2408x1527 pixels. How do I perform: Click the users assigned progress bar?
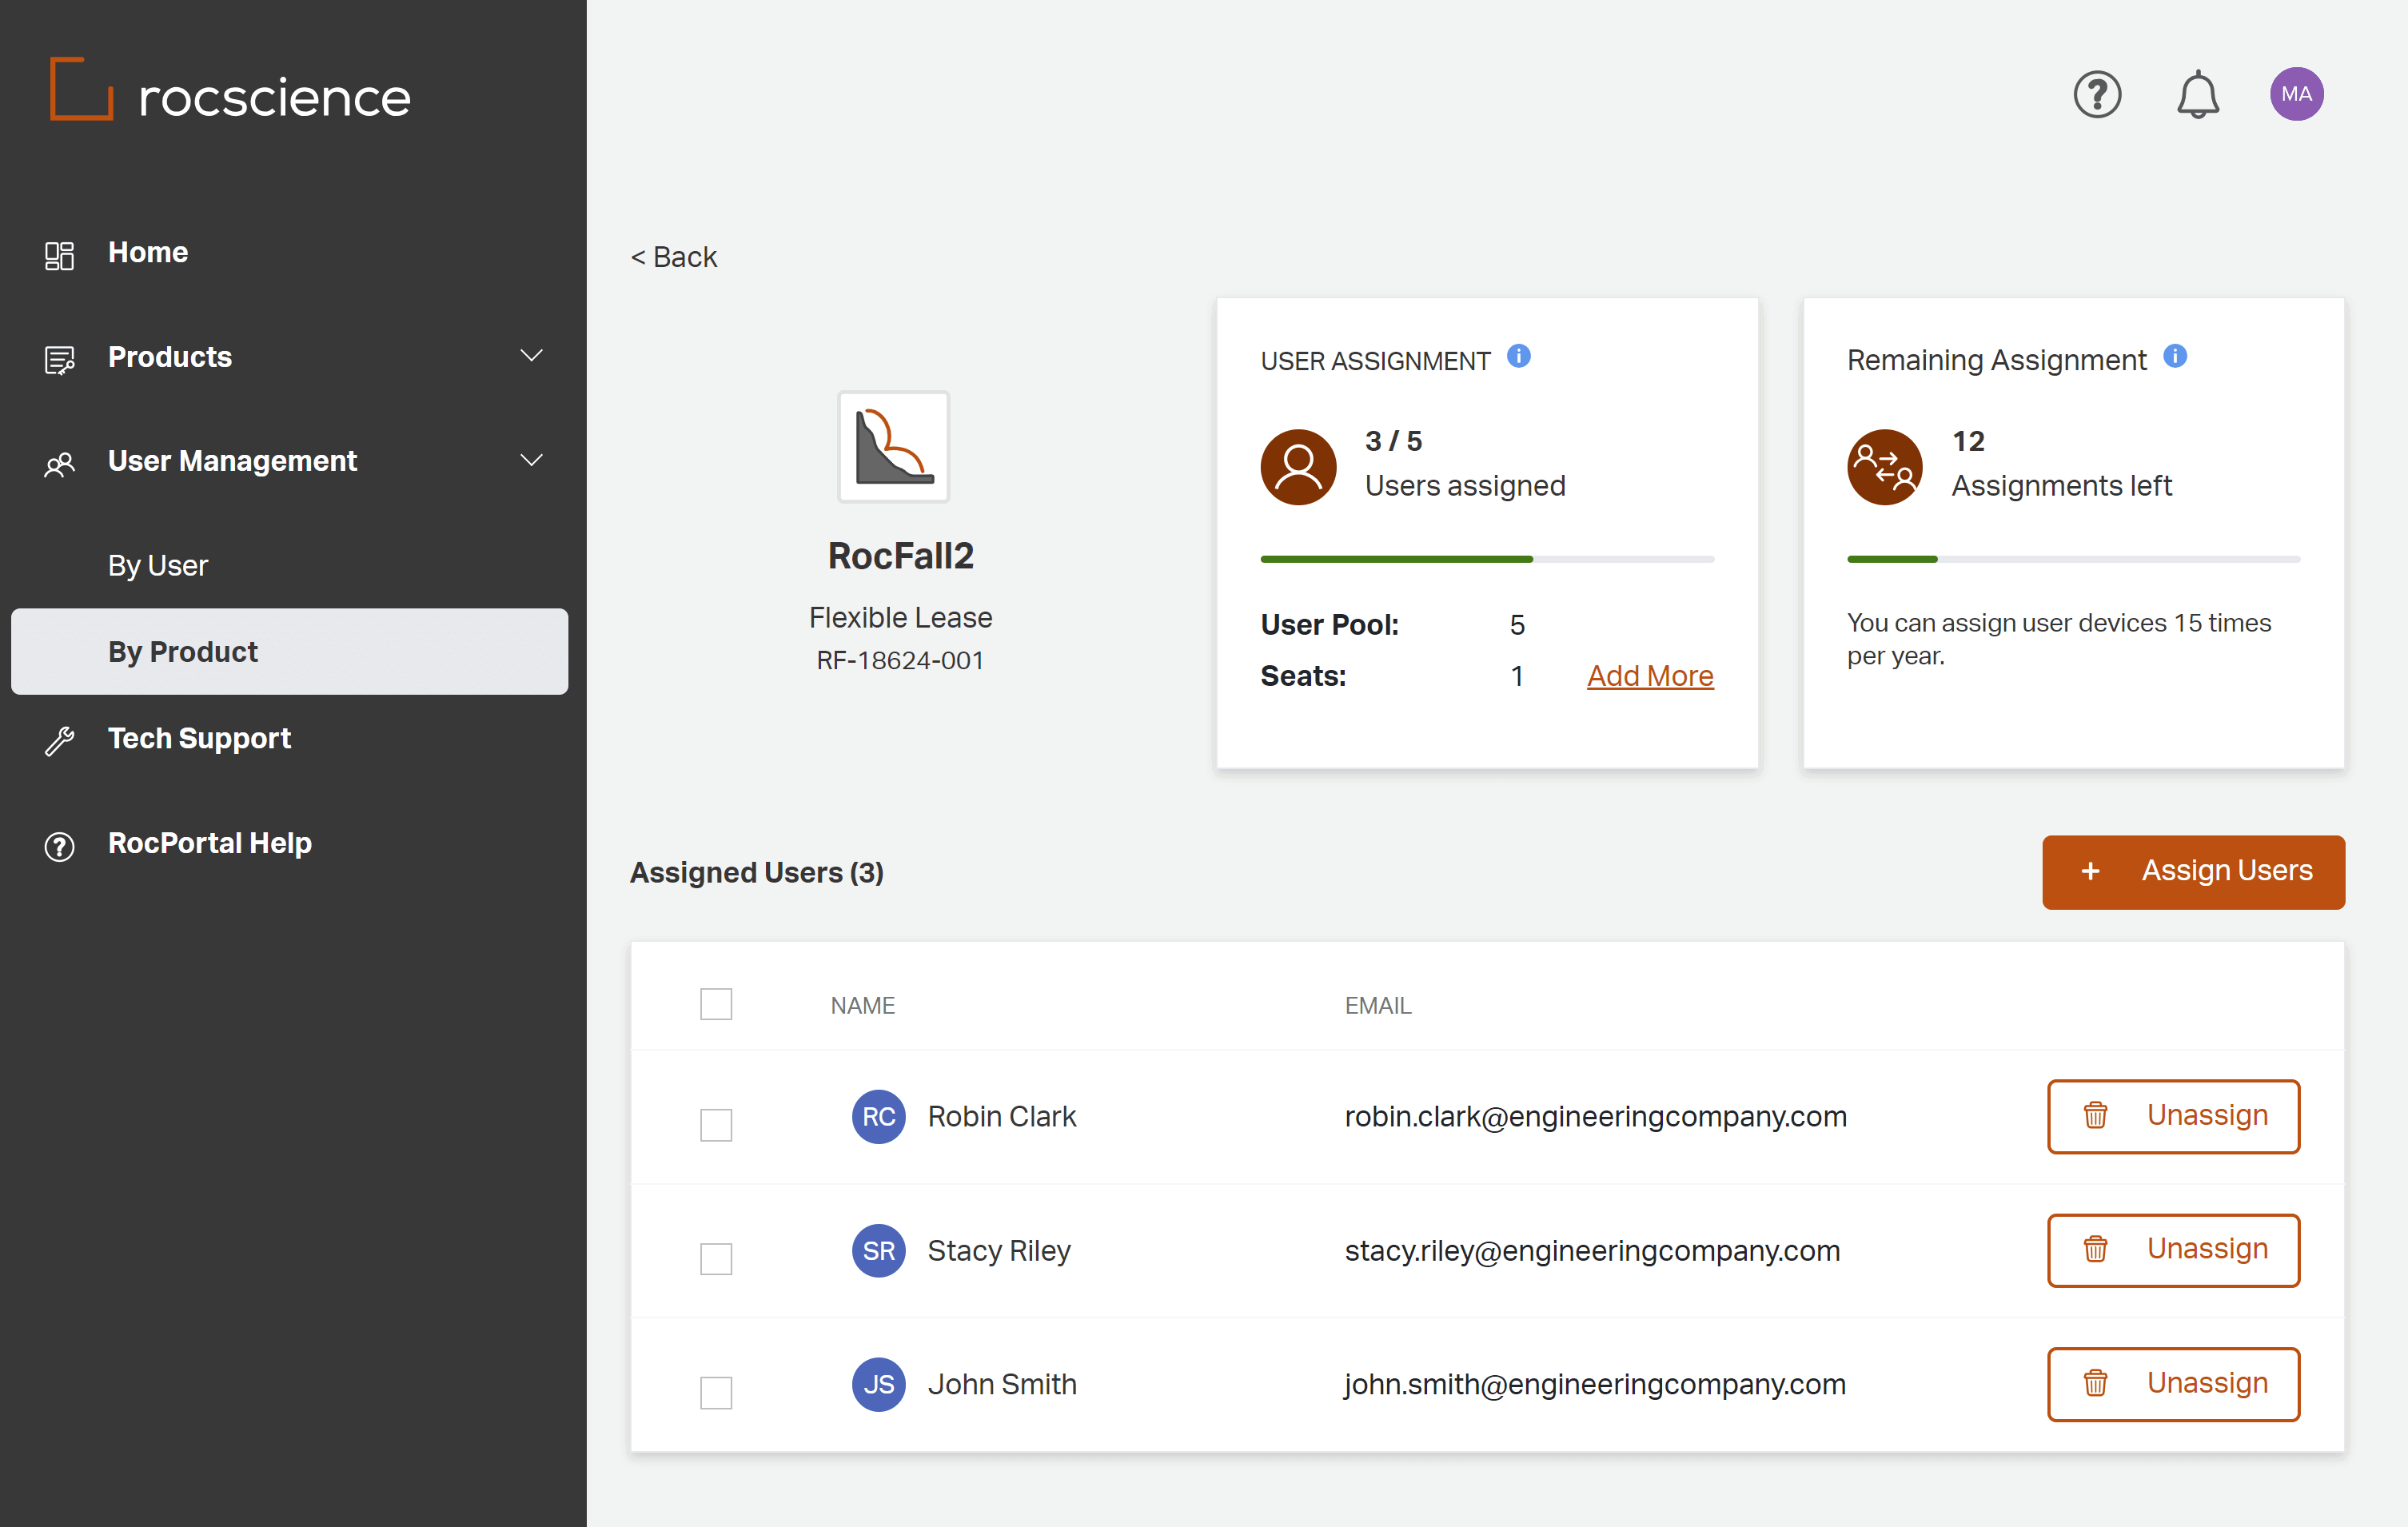[1487, 559]
